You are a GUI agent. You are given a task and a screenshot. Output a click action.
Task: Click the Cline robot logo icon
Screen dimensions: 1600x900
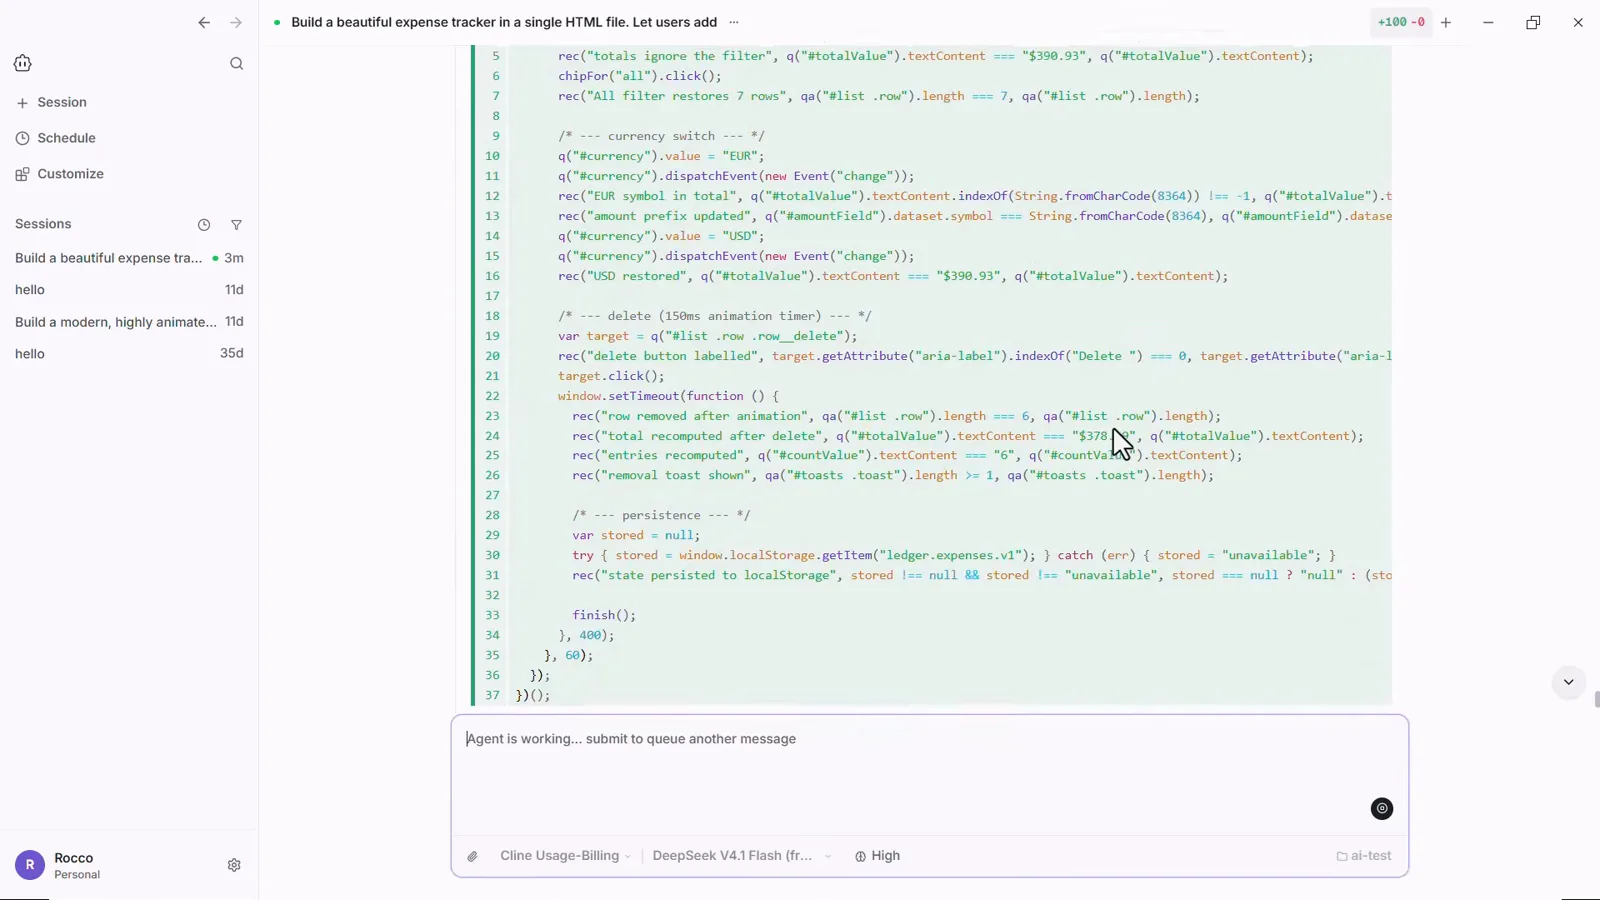point(23,63)
